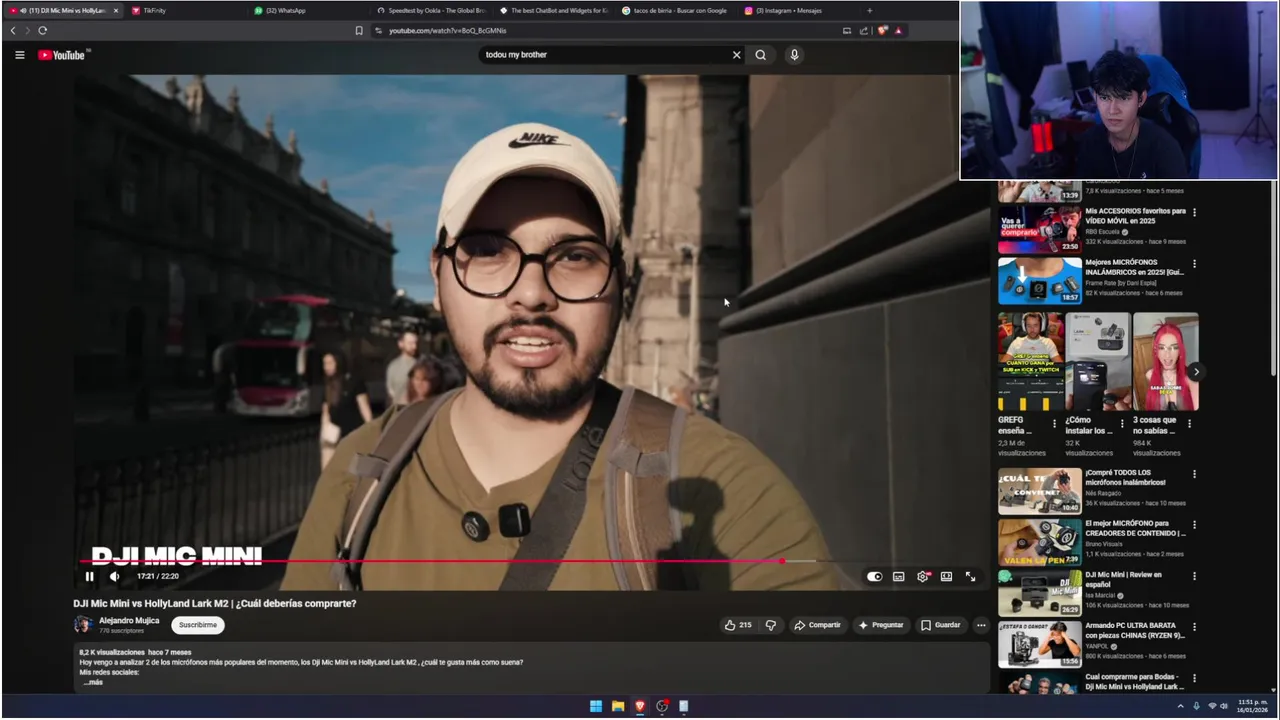Viewport: 1280px width, 720px height.
Task: Open share icon in address bar
Action: click(864, 30)
